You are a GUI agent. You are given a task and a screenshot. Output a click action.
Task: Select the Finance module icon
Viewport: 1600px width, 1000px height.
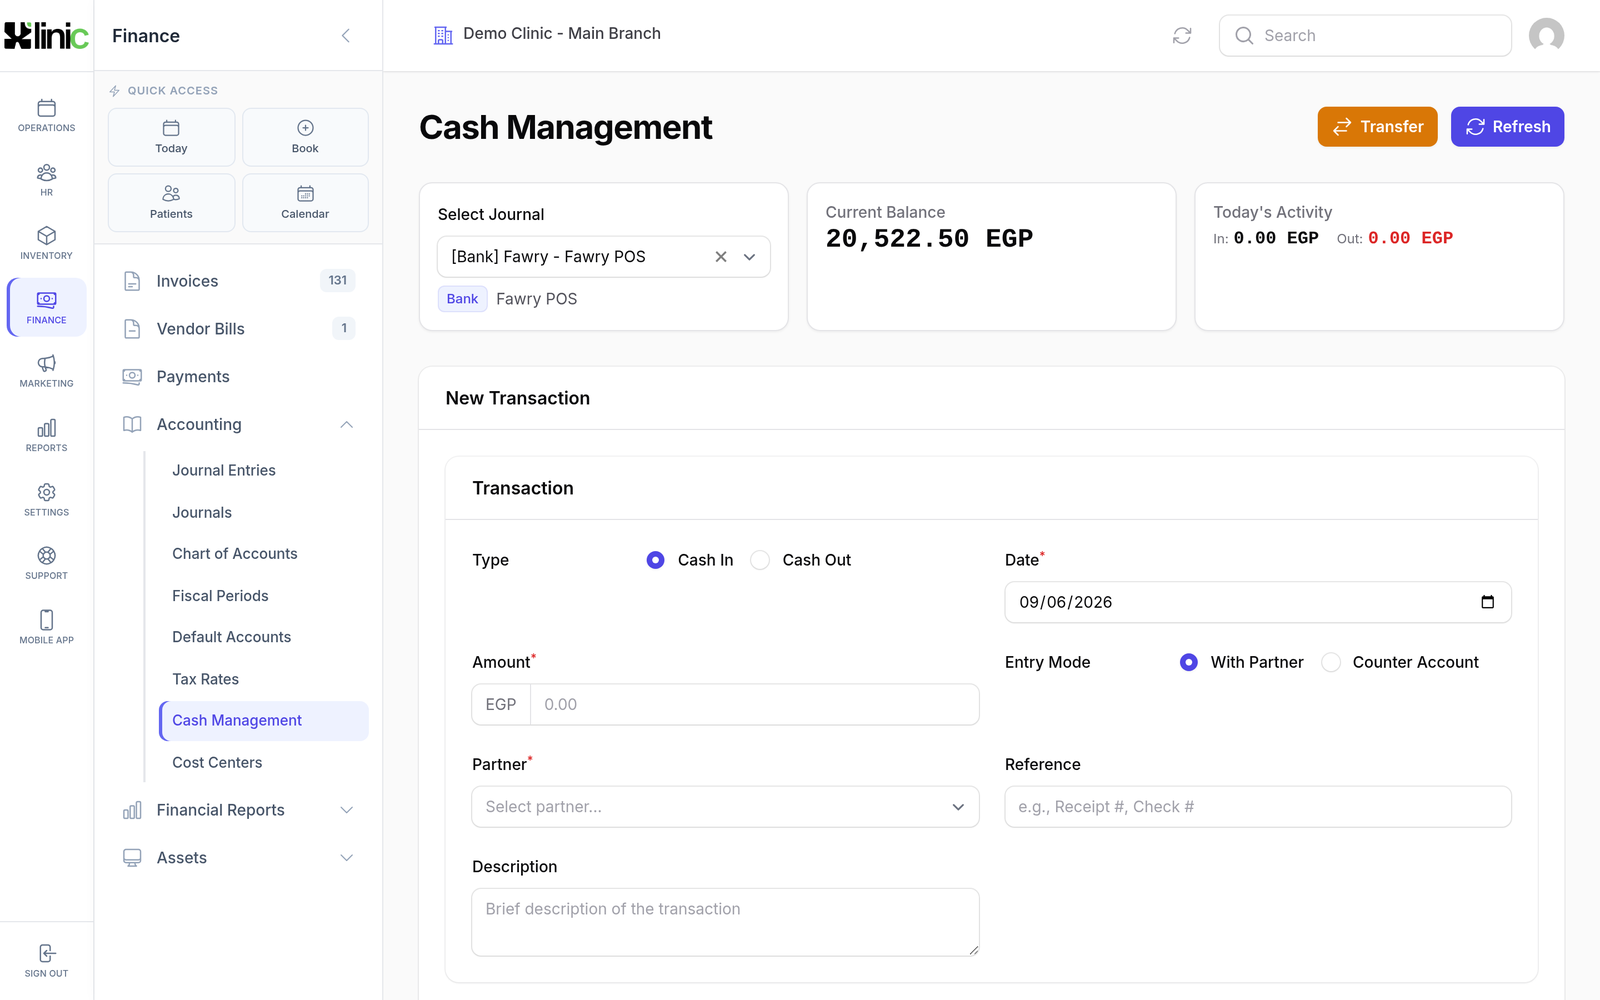click(46, 308)
